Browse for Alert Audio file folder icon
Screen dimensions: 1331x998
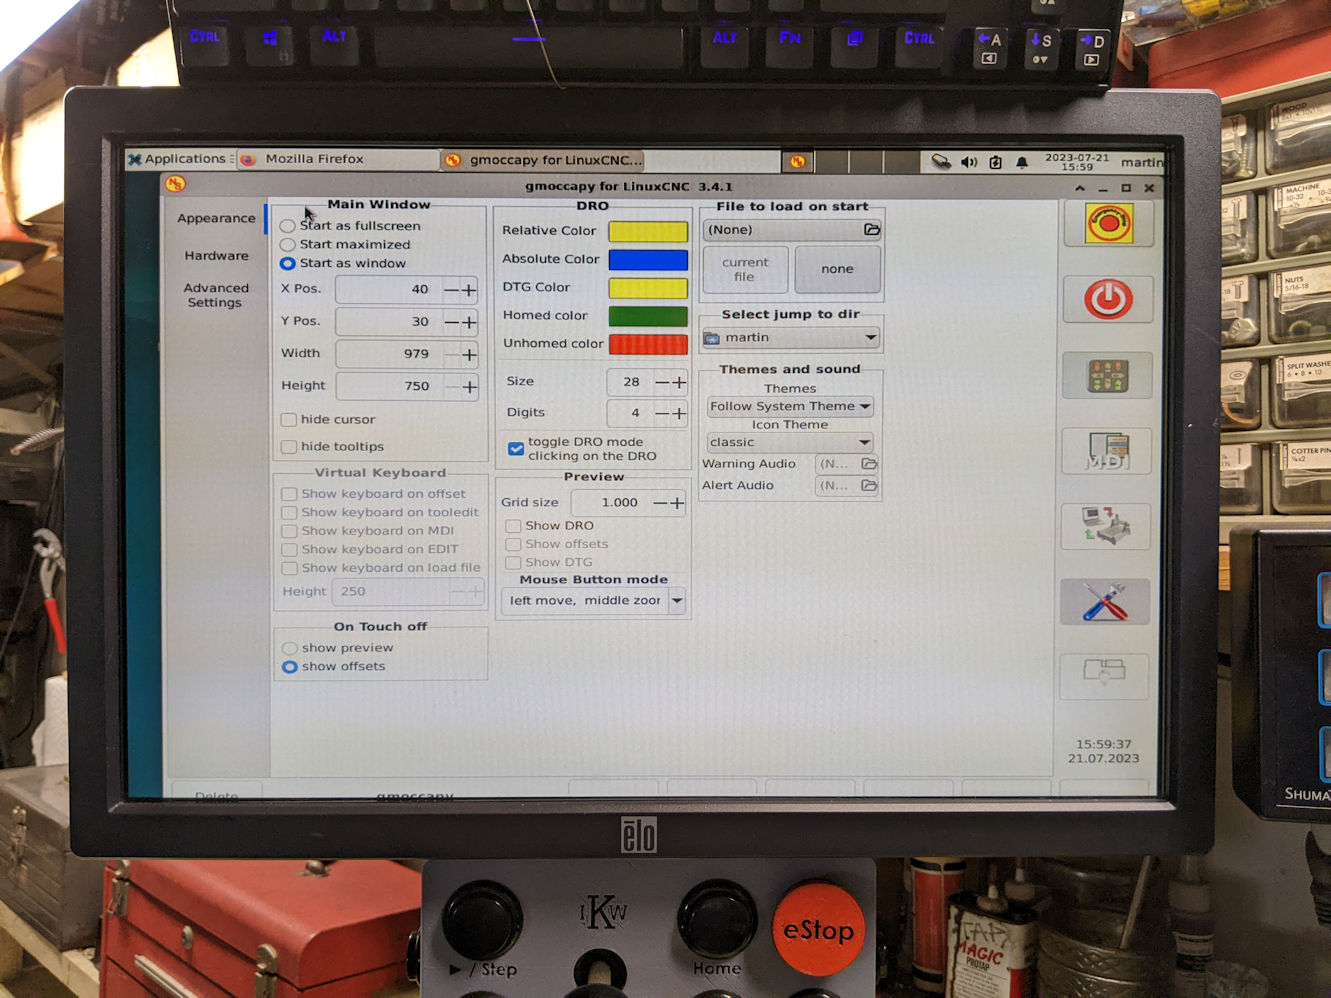click(869, 486)
